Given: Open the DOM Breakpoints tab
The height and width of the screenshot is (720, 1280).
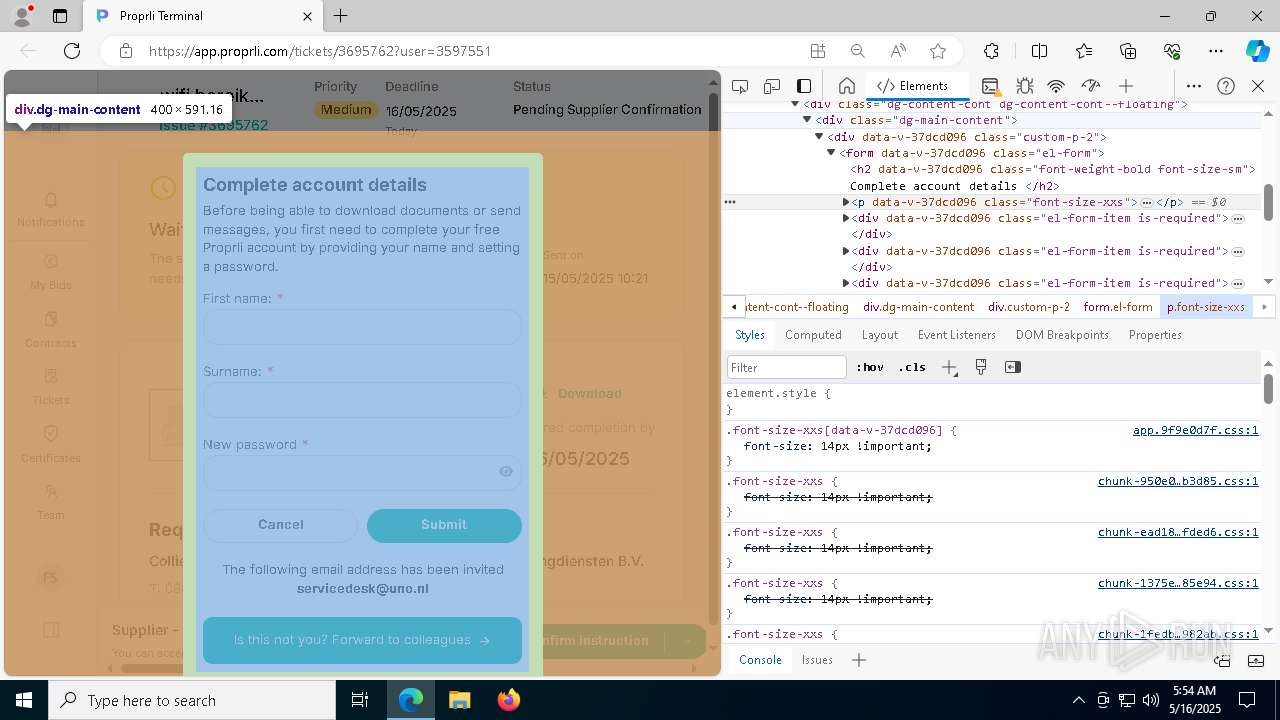Looking at the screenshot, I should [1062, 335].
